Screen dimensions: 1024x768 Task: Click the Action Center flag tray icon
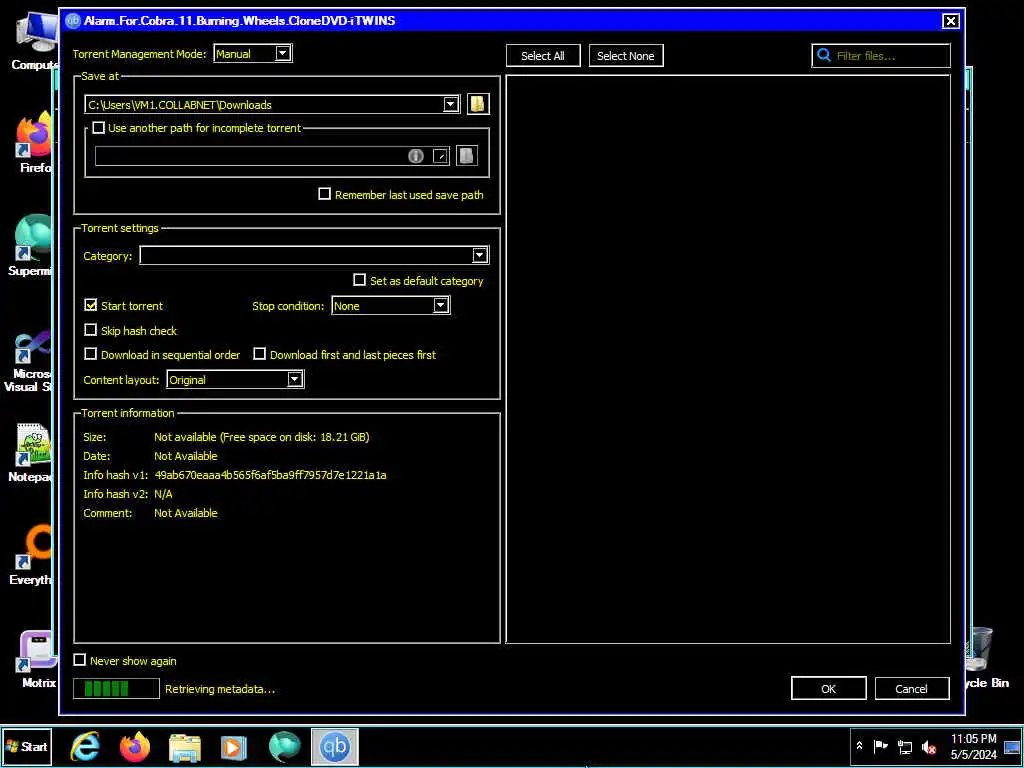tap(880, 746)
